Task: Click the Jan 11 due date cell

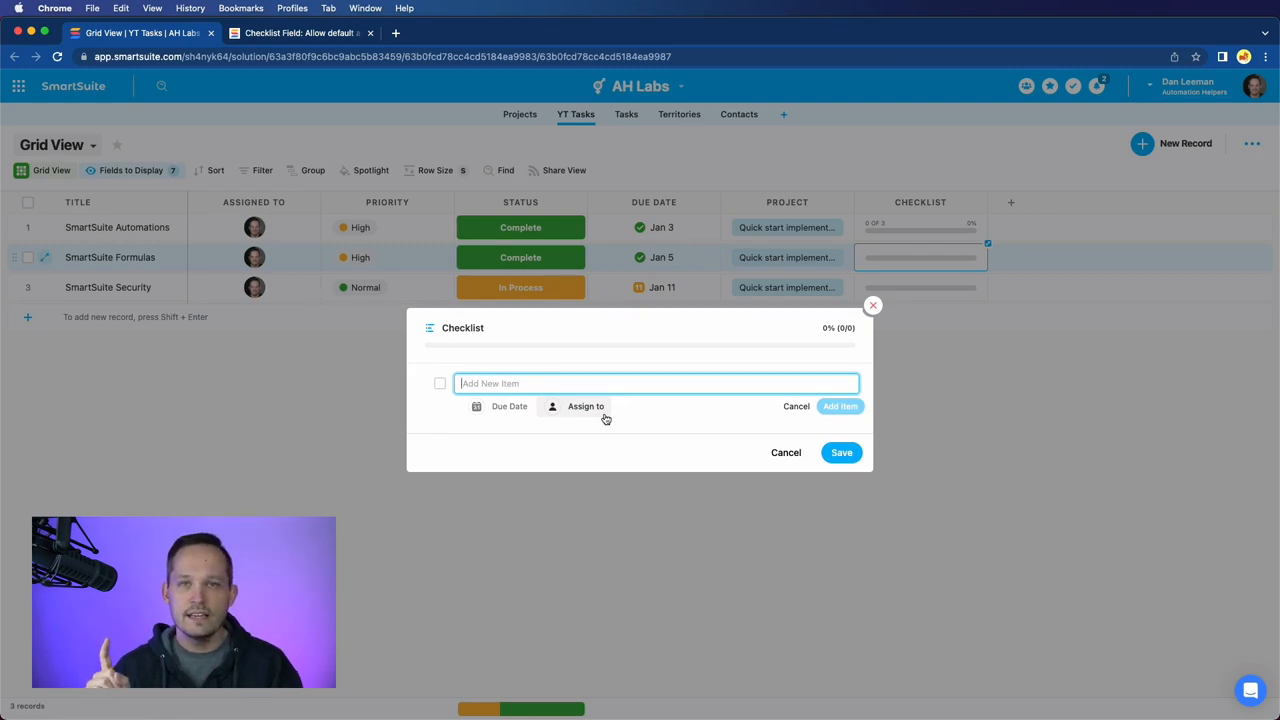Action: [x=654, y=287]
